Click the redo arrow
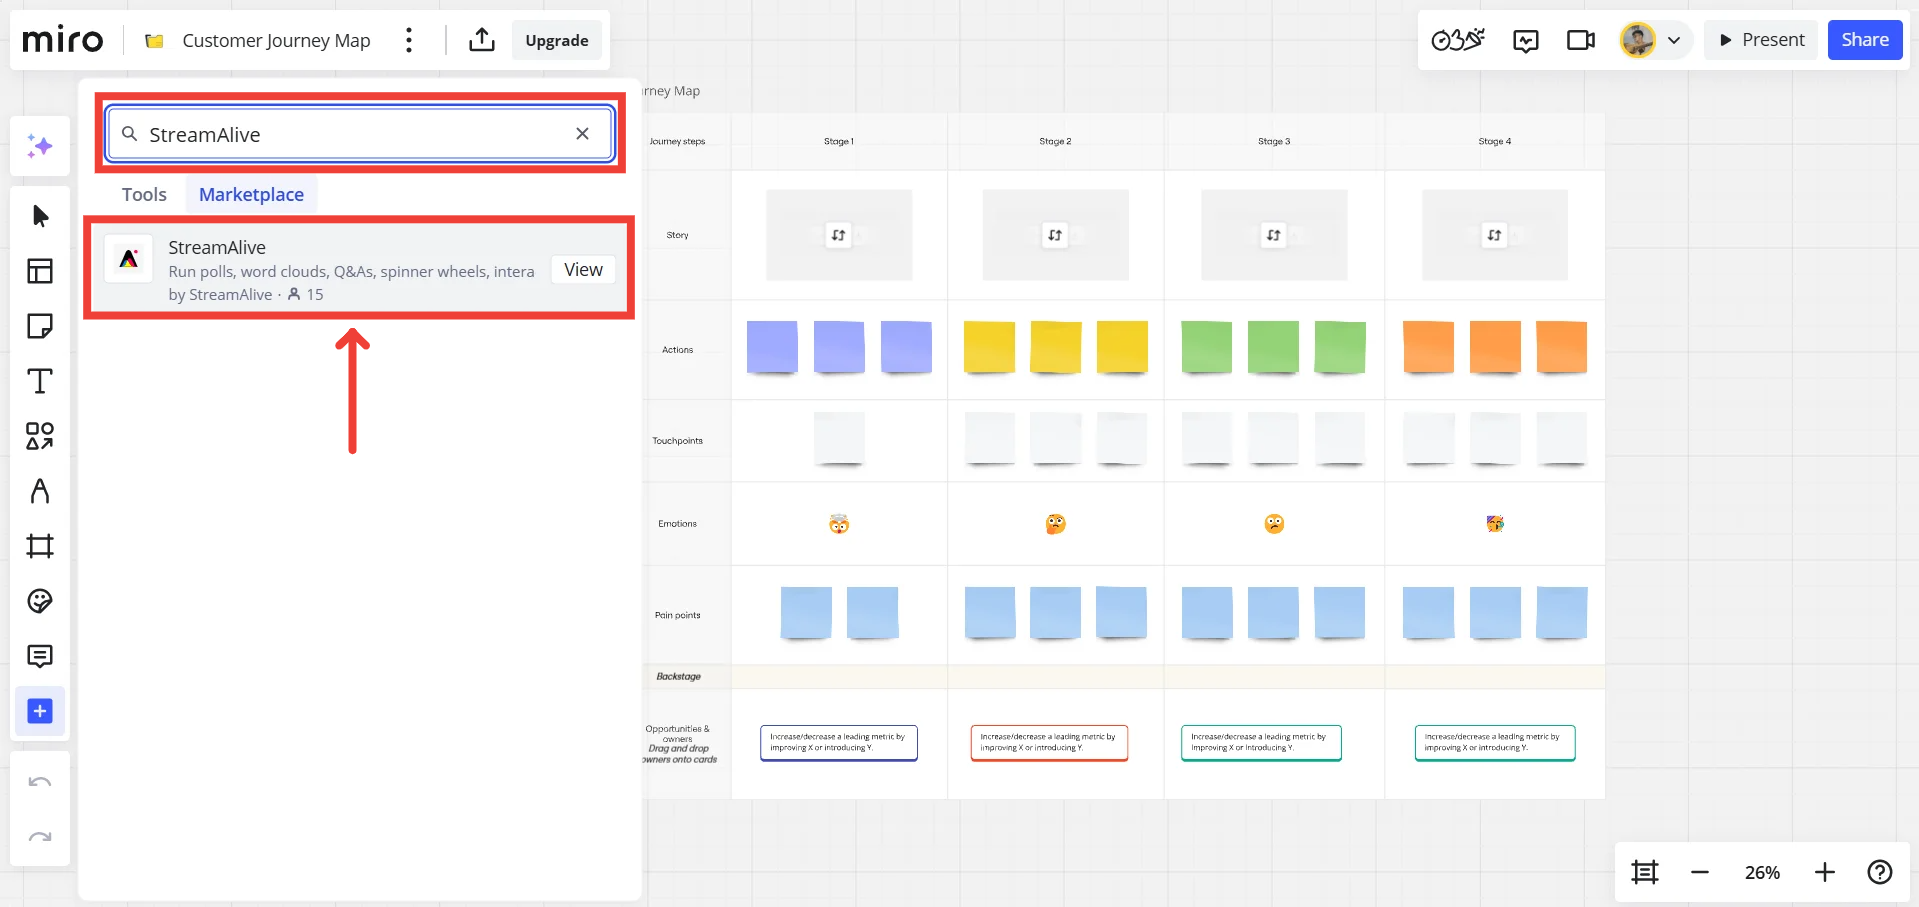Screen dimensions: 1919x907 40,837
